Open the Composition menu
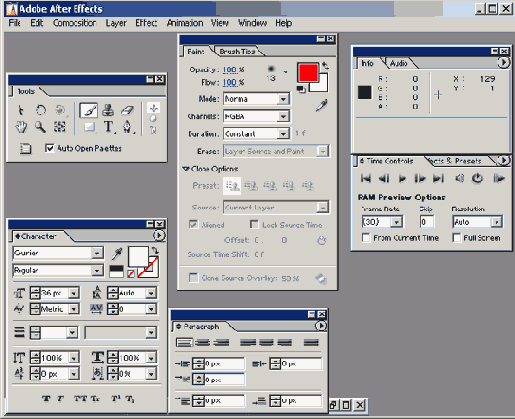This screenshot has height=419, width=515. (x=74, y=23)
